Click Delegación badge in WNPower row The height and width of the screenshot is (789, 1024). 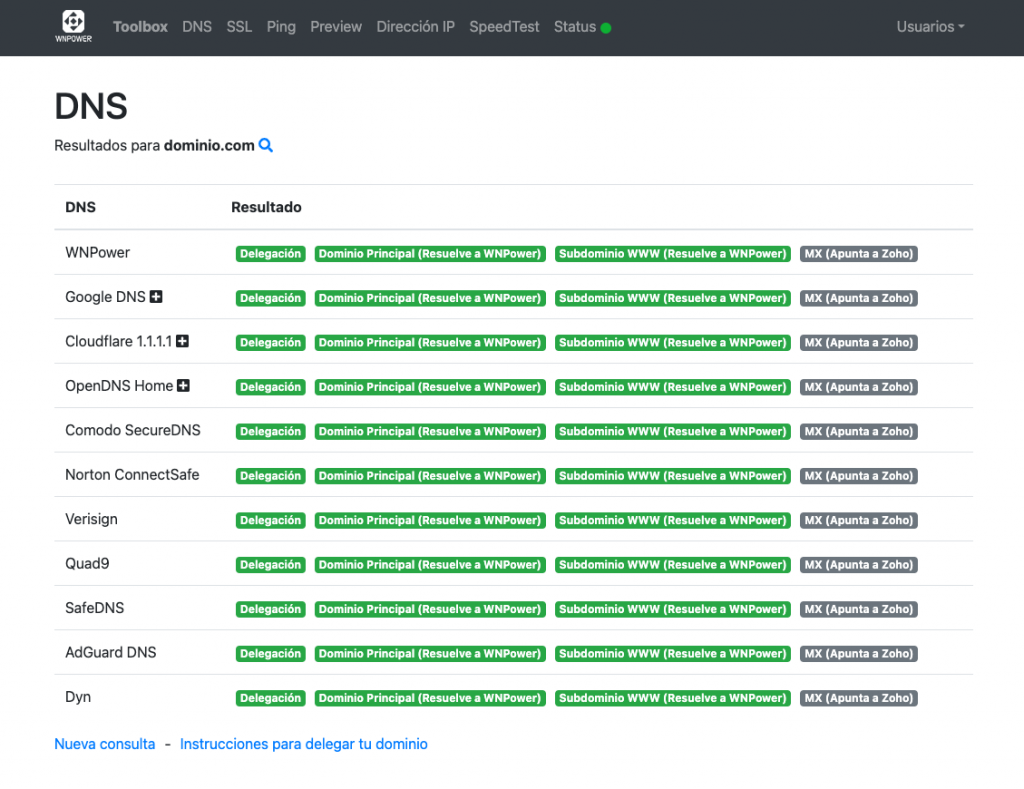pyautogui.click(x=270, y=253)
